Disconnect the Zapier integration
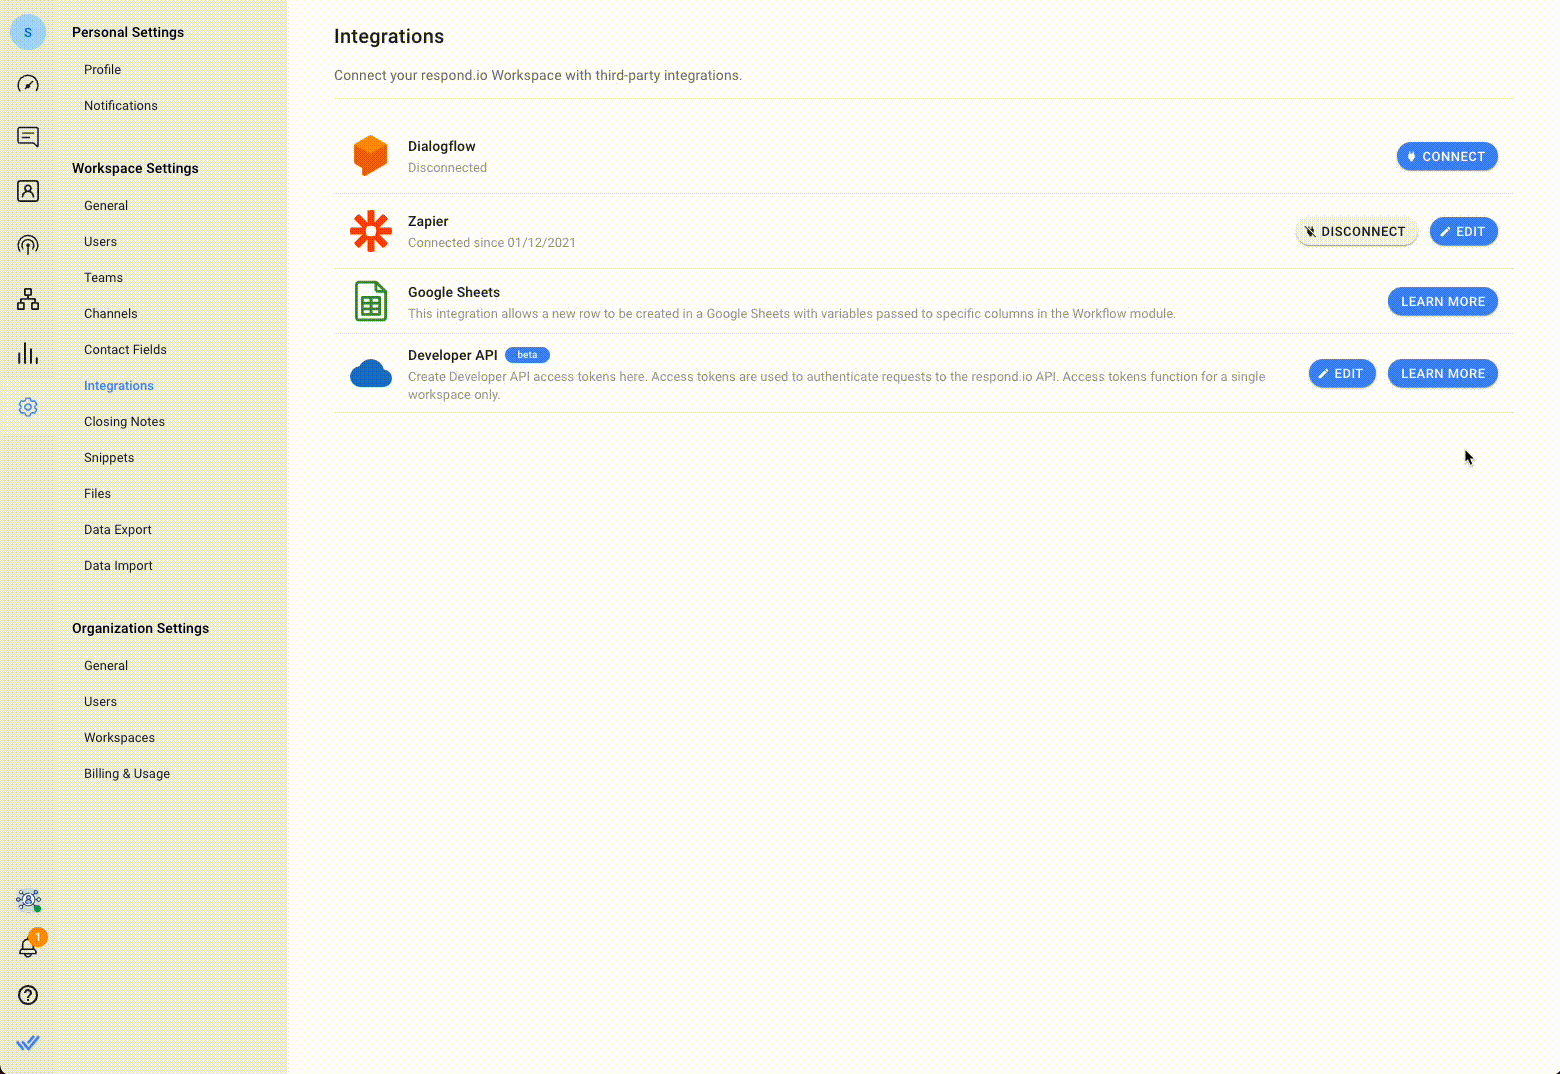The image size is (1560, 1074). point(1356,232)
